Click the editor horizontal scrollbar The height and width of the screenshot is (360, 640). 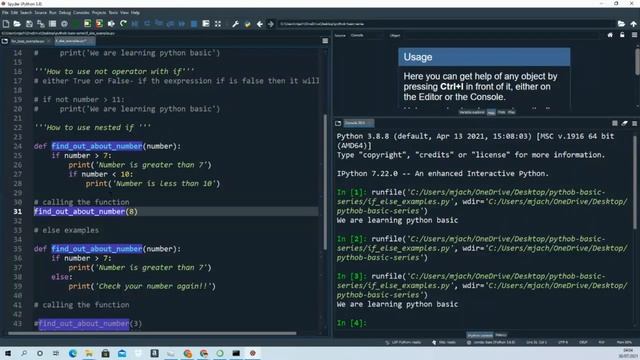click(152, 333)
